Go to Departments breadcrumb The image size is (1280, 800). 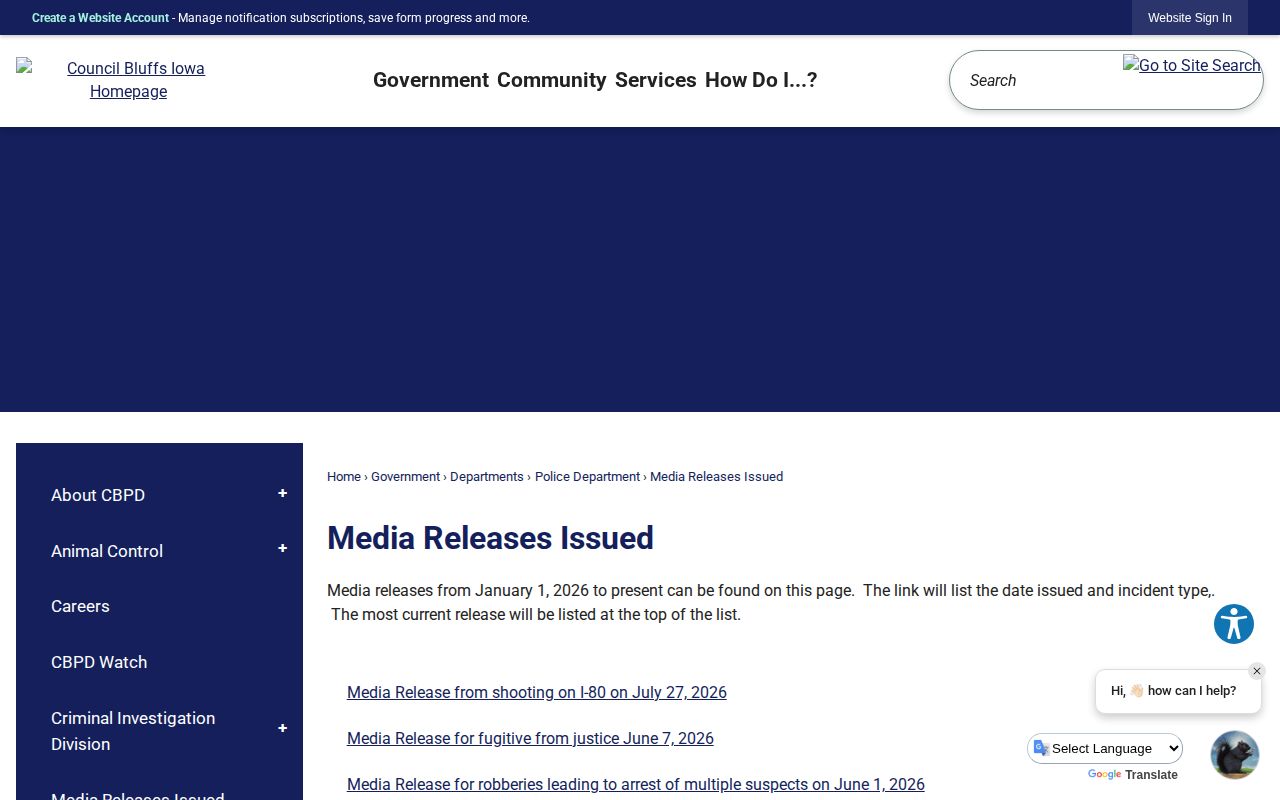[487, 477]
